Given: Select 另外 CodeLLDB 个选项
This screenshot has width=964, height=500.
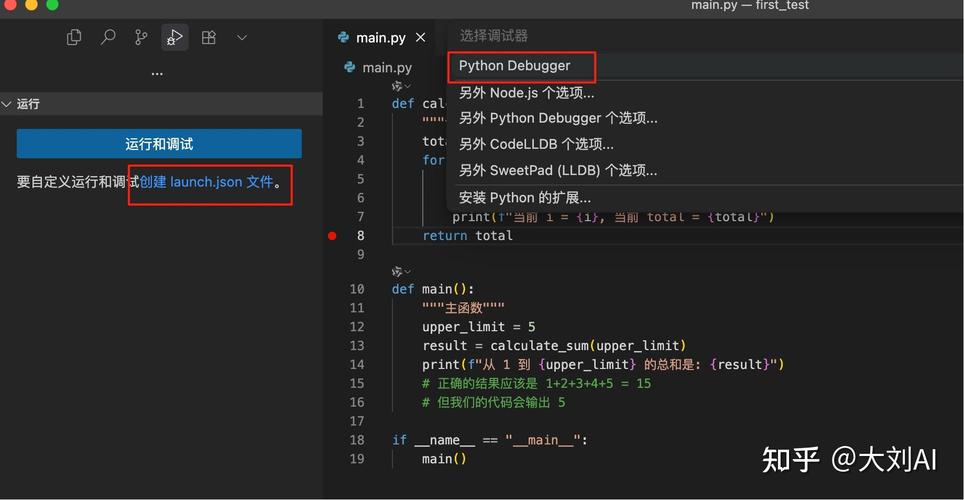Looking at the screenshot, I should [x=705, y=145].
